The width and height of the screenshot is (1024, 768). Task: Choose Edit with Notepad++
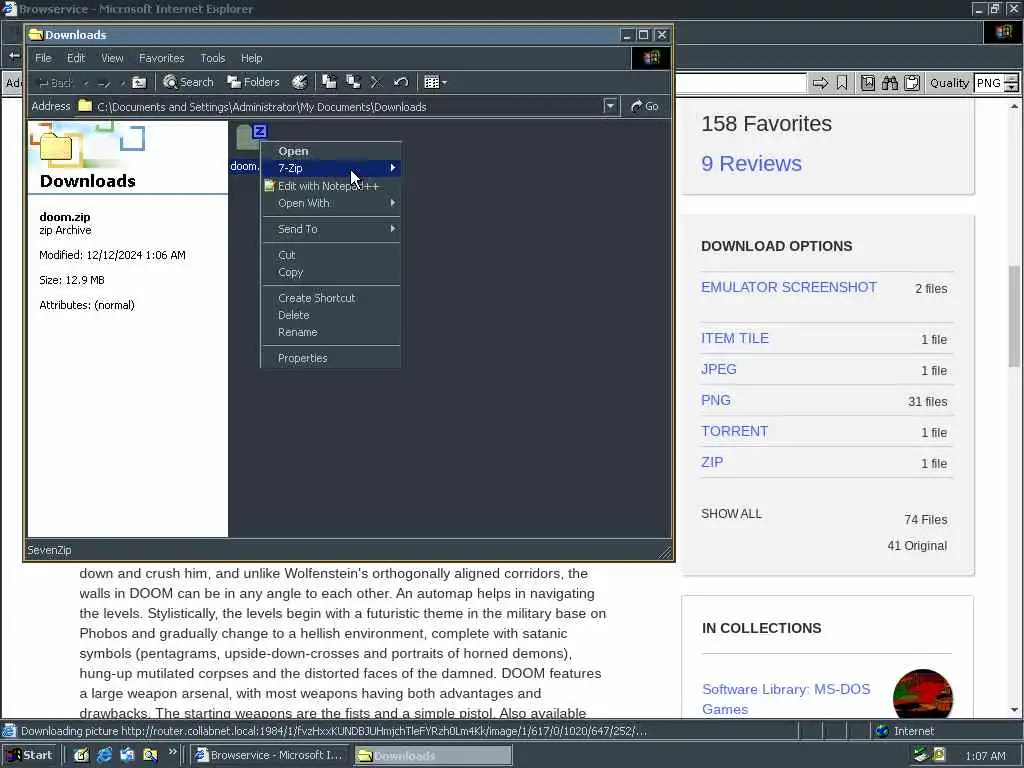pos(331,186)
